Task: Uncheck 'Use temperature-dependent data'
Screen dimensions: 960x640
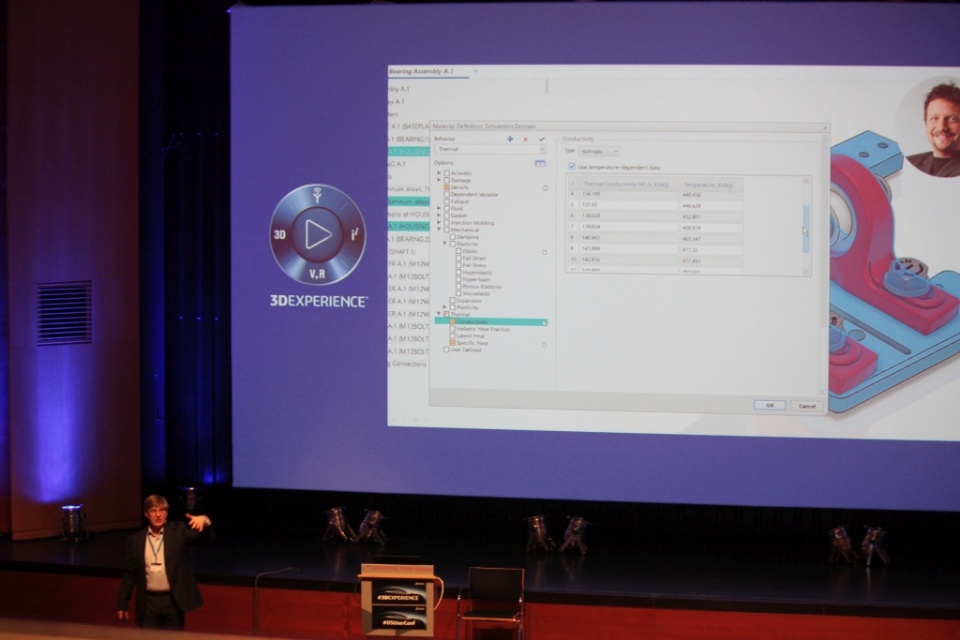Action: pos(572,167)
